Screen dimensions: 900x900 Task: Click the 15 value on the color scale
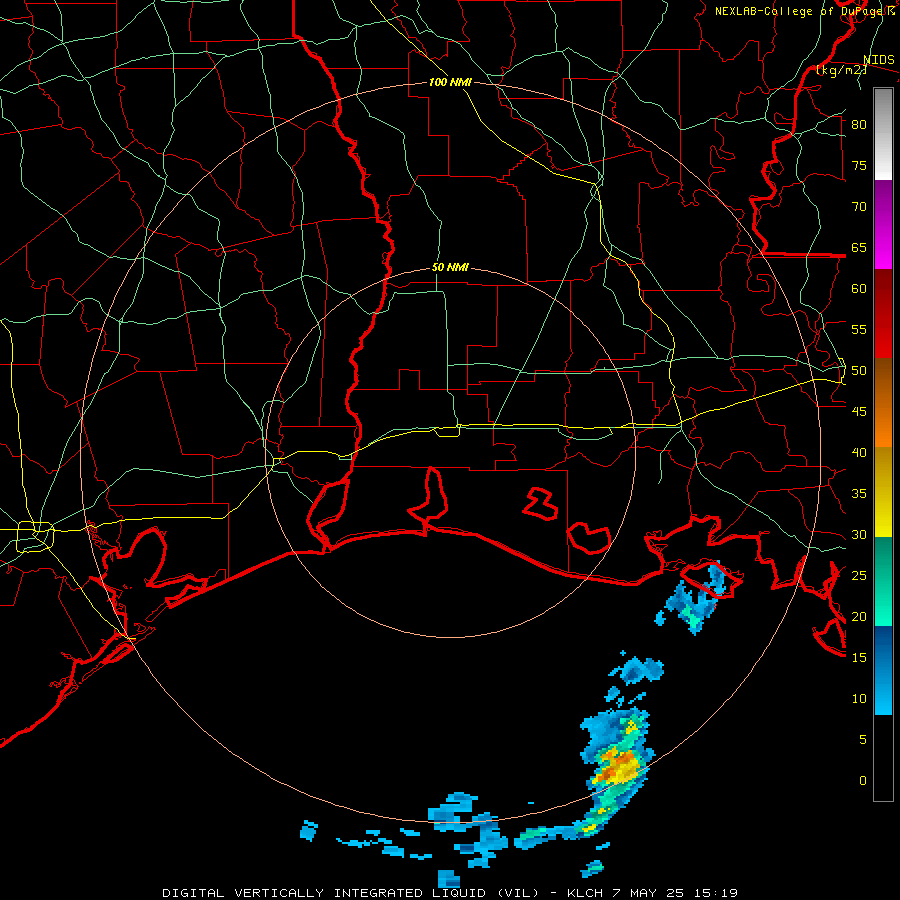click(859, 658)
